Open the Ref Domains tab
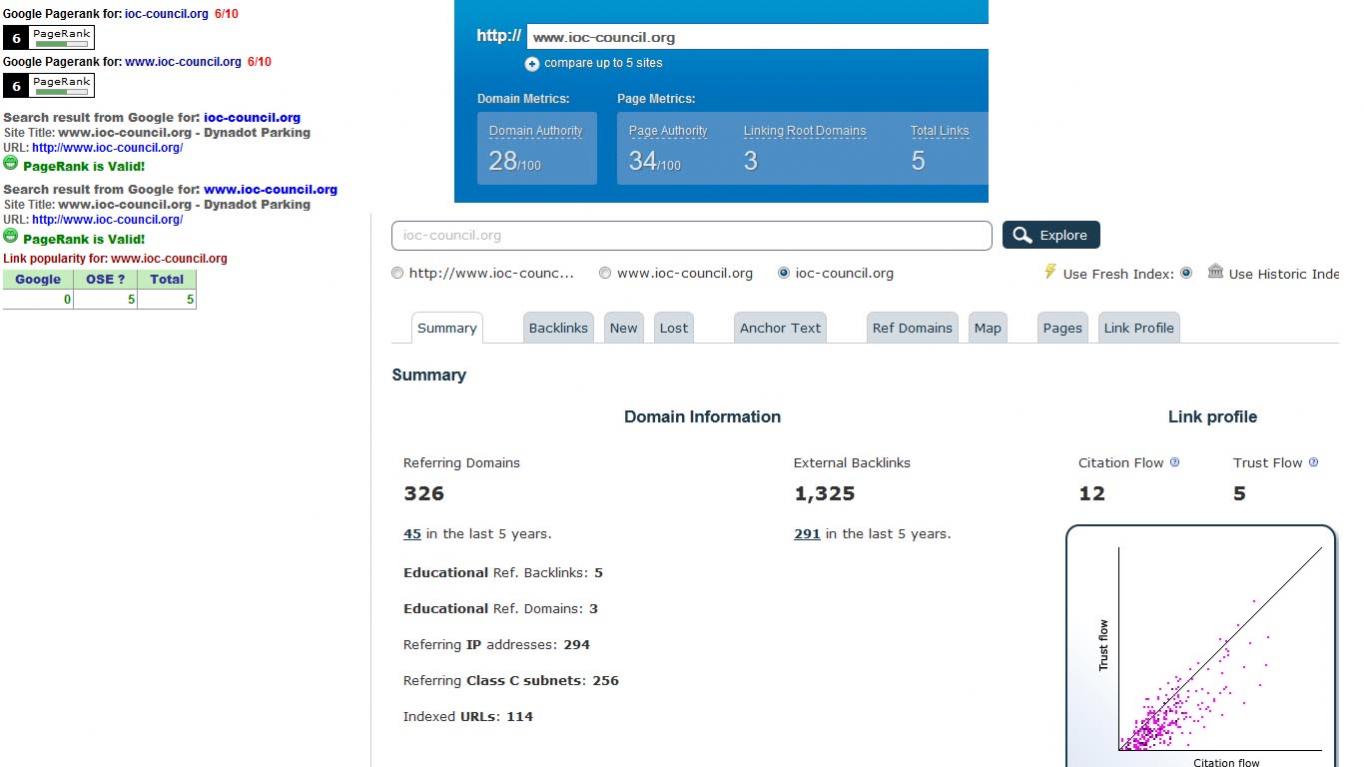The width and height of the screenshot is (1364, 767). (x=912, y=328)
